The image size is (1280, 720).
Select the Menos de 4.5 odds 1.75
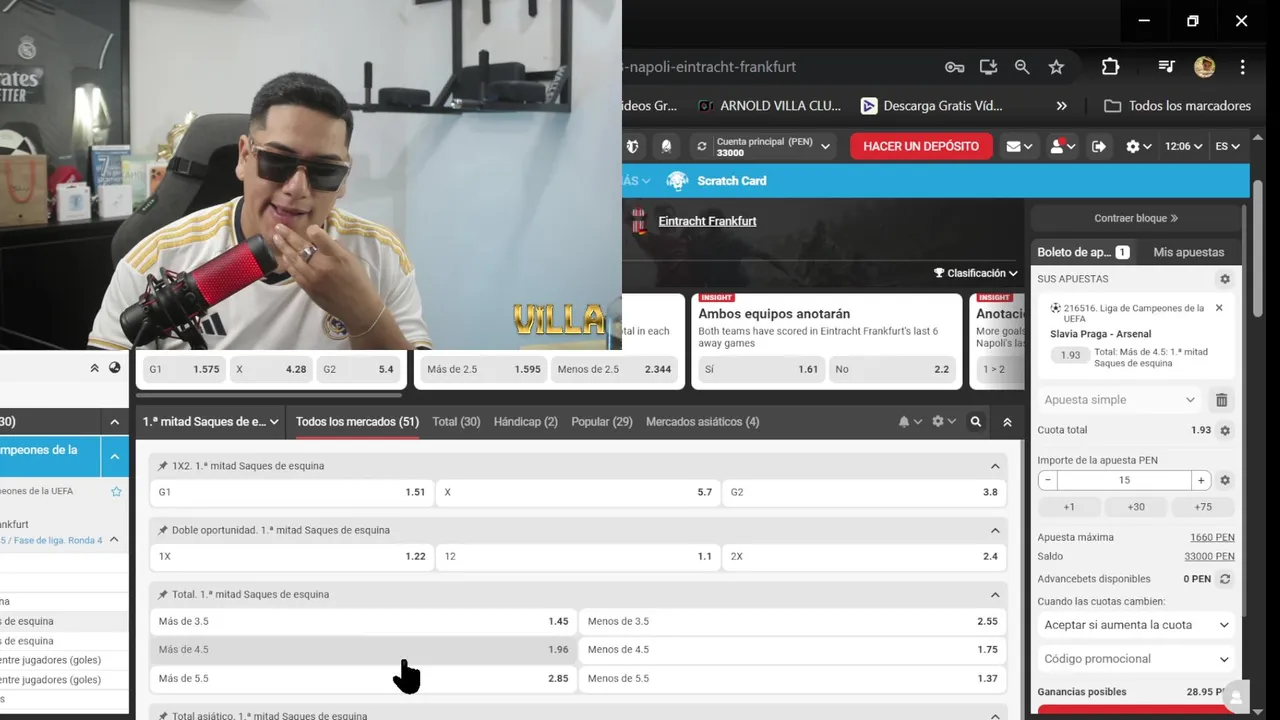coord(792,649)
